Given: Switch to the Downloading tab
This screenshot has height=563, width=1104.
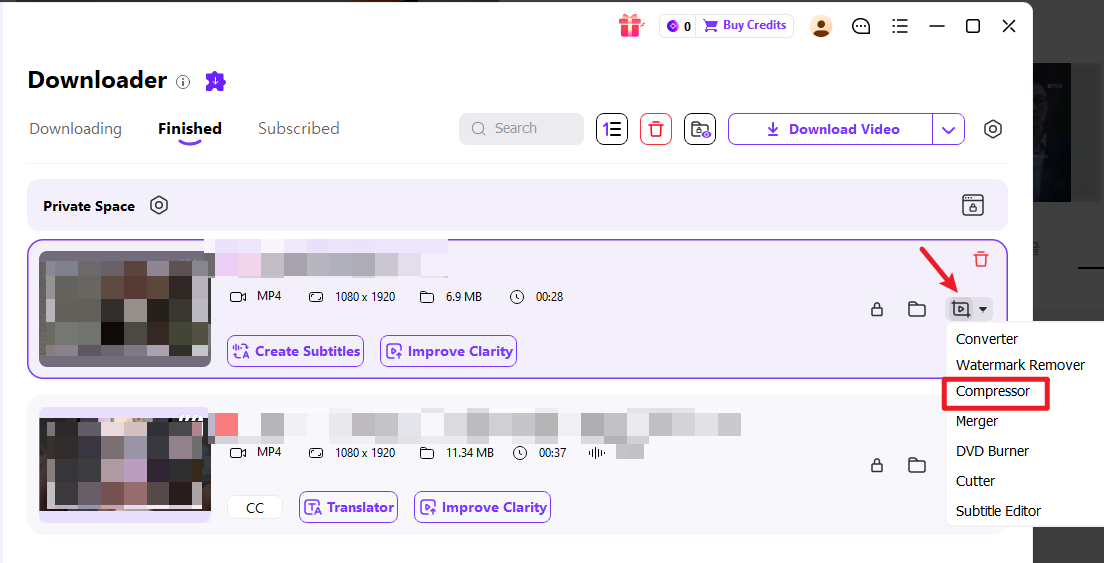Looking at the screenshot, I should point(75,129).
